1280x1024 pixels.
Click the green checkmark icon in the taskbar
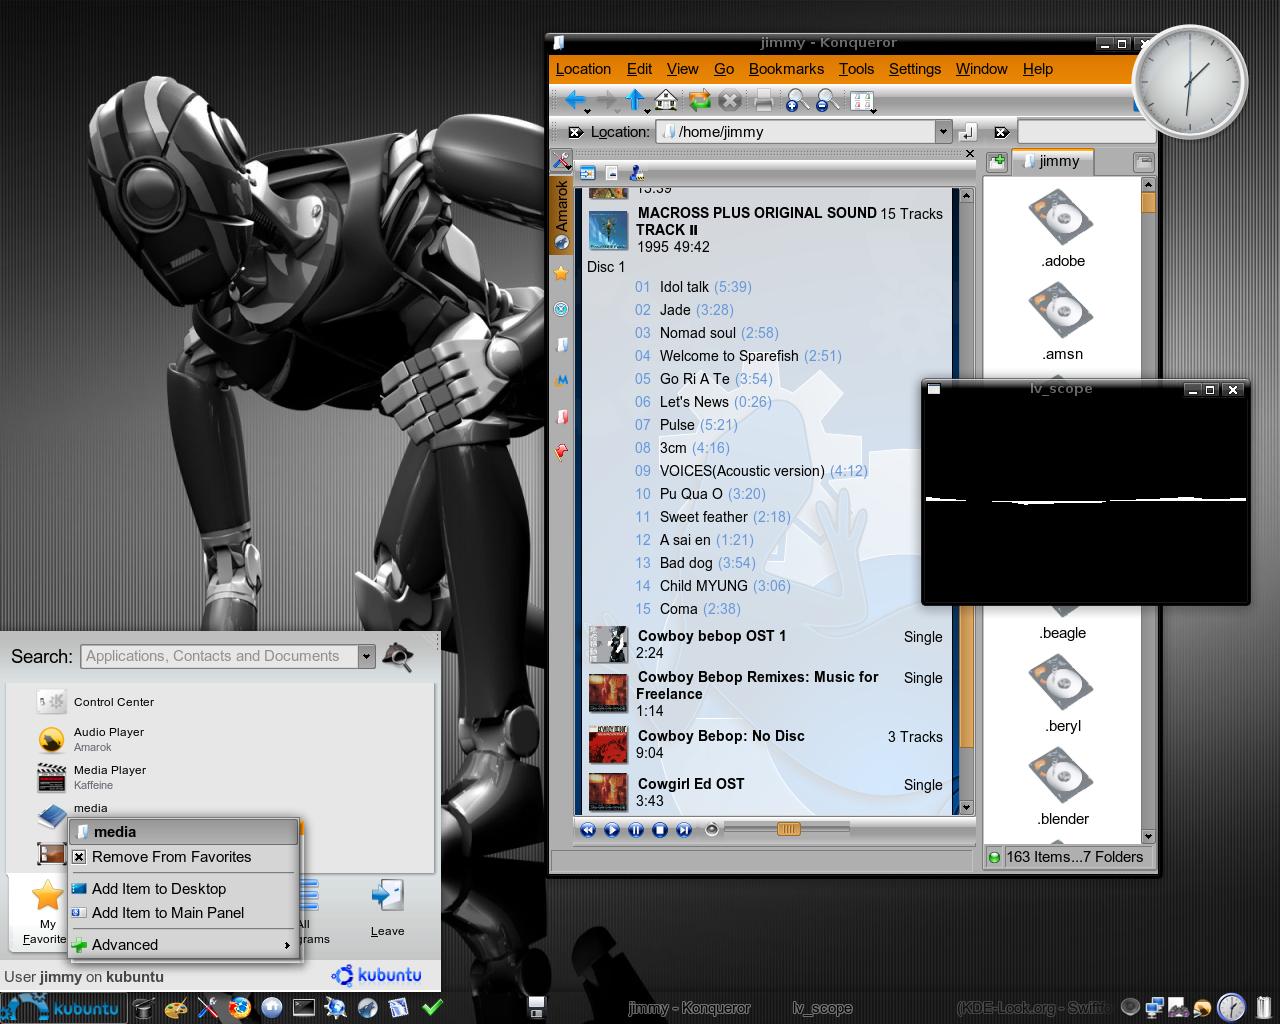pos(432,1007)
